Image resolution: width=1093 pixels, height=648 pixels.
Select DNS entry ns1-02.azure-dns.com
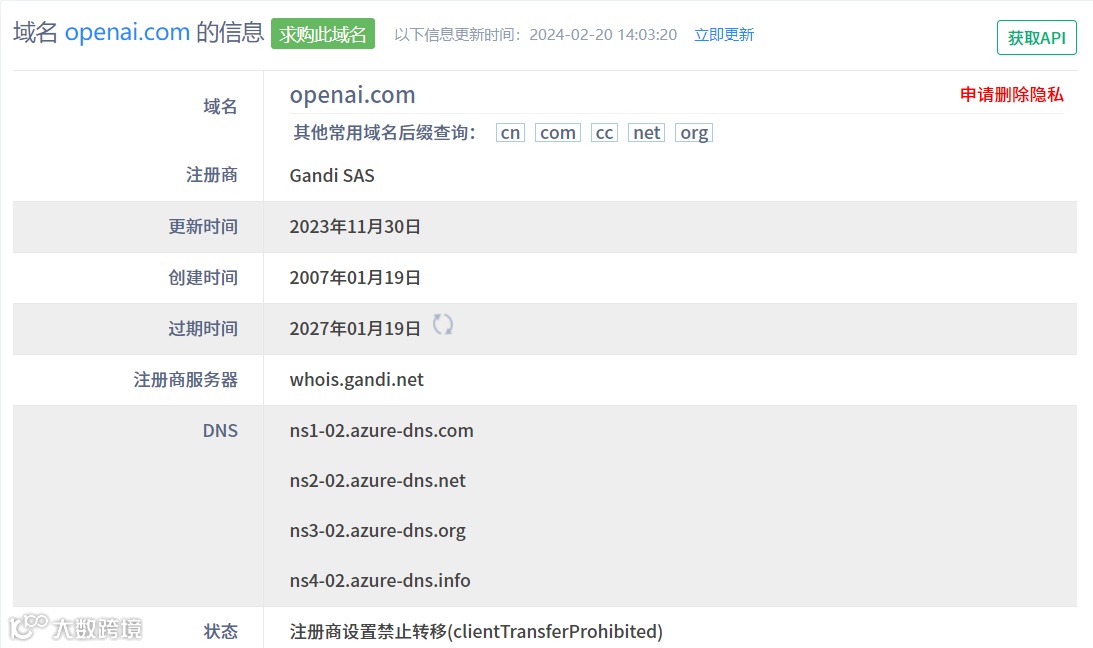point(380,431)
